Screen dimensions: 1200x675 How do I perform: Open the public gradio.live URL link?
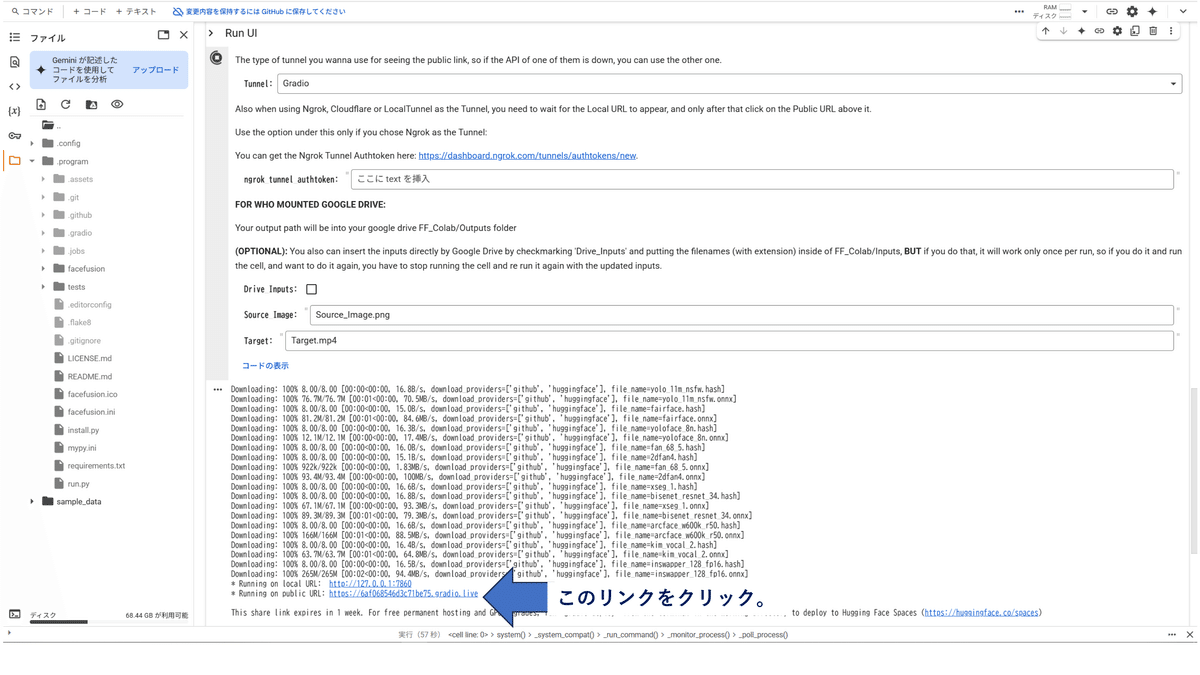(403, 594)
